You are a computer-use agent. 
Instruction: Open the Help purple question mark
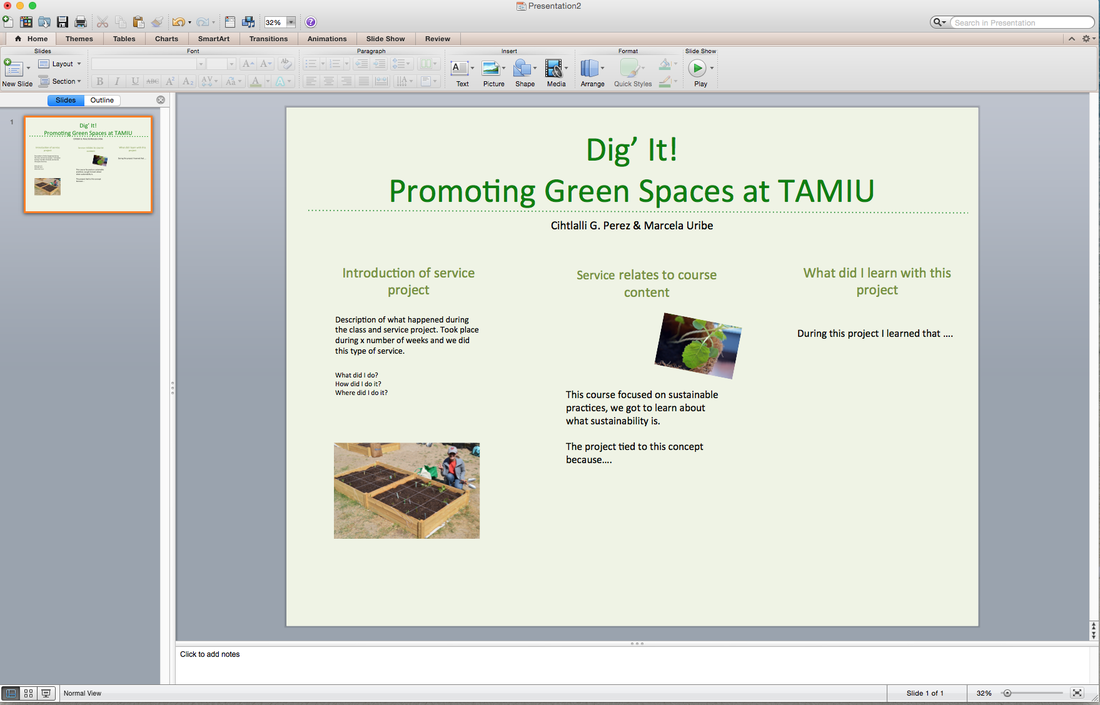pos(310,22)
